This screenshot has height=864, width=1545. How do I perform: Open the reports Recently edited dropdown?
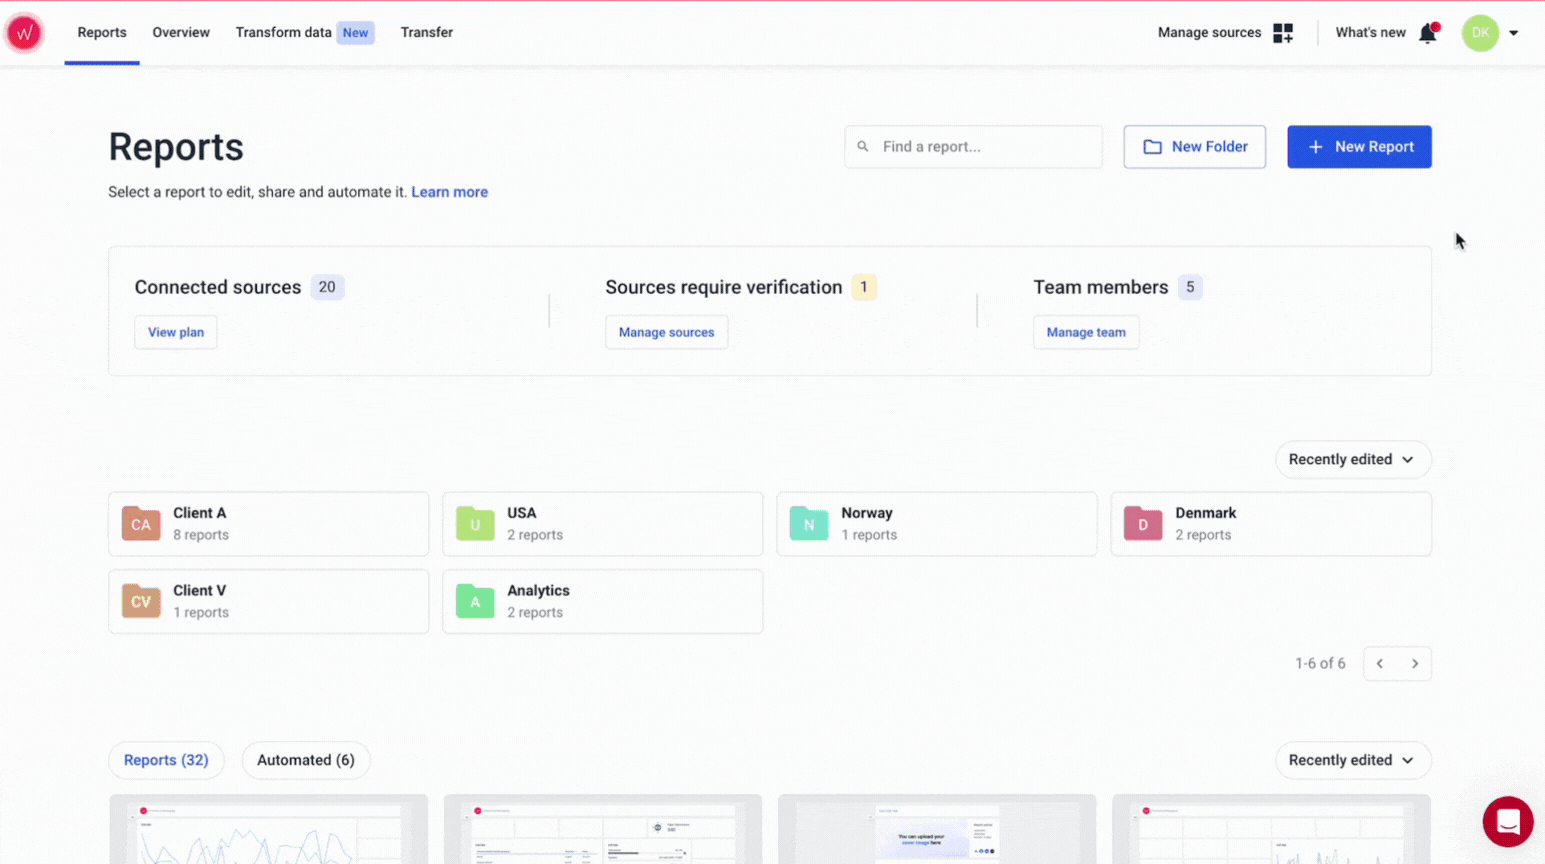1352,760
